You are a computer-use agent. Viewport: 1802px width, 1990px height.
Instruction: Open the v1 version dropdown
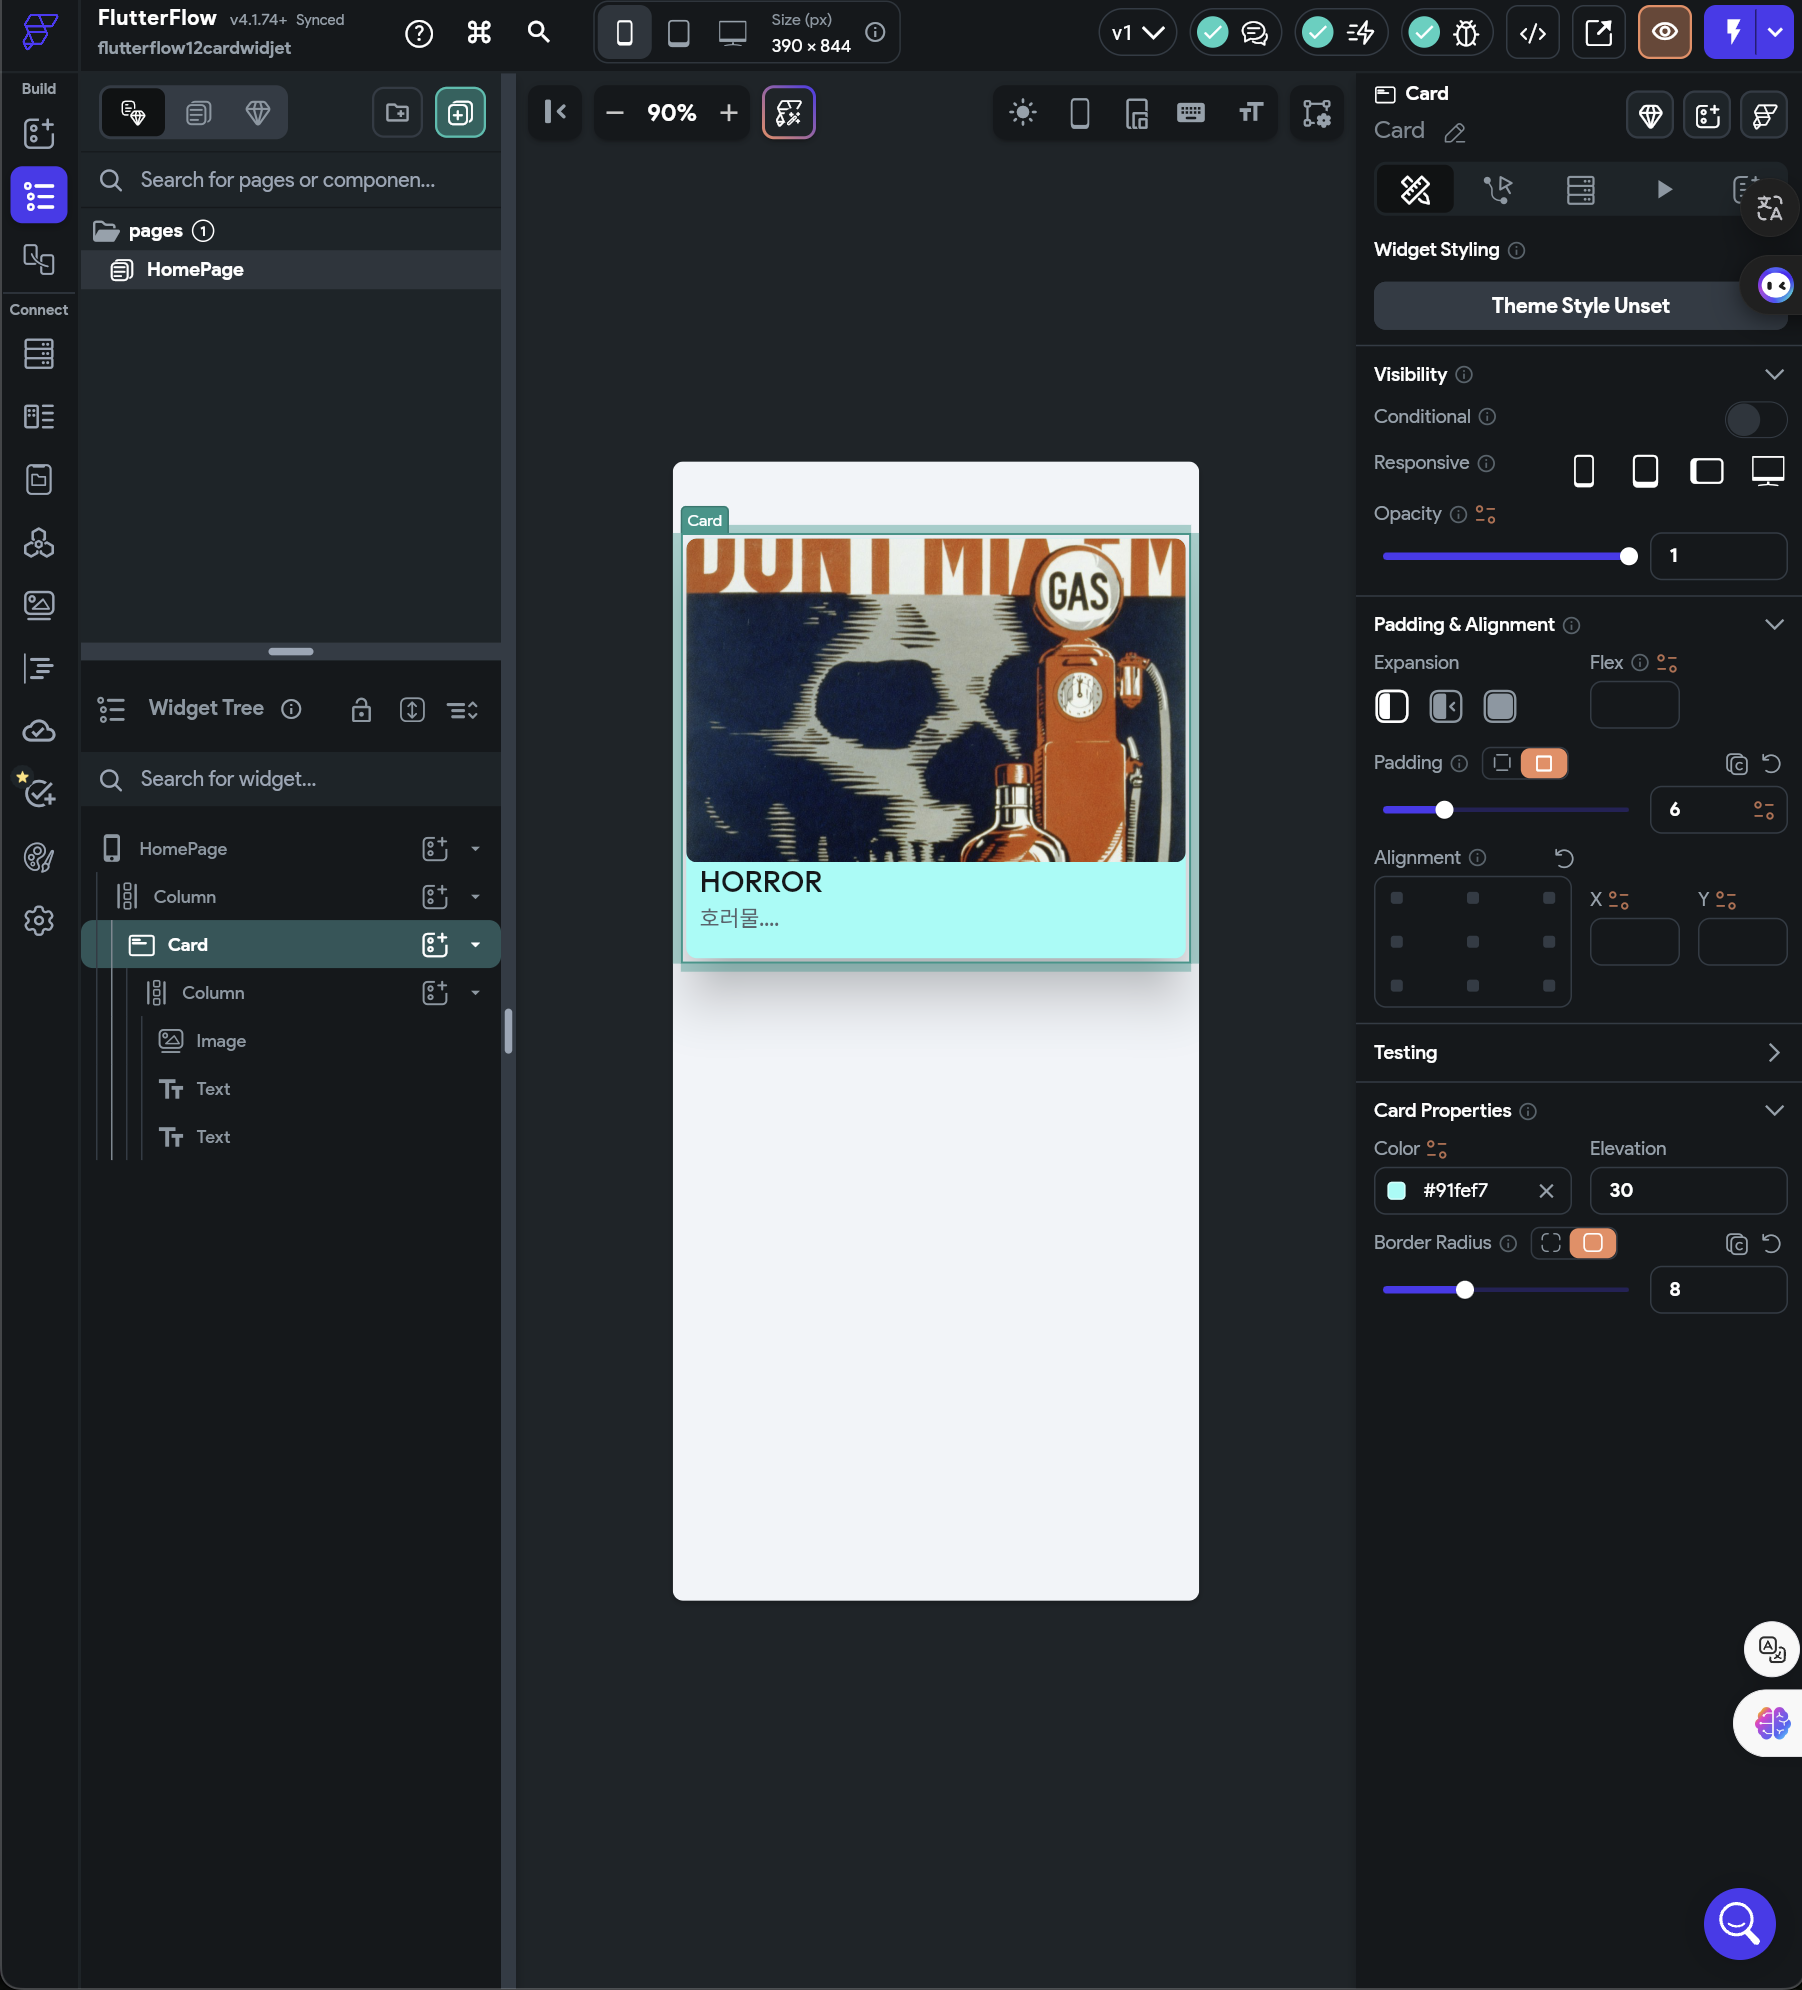(1138, 33)
